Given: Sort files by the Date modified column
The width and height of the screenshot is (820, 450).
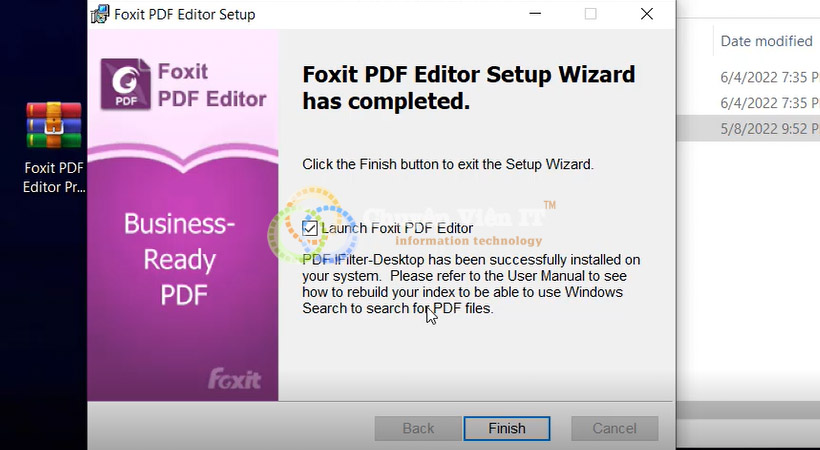Looking at the screenshot, I should tap(766, 41).
